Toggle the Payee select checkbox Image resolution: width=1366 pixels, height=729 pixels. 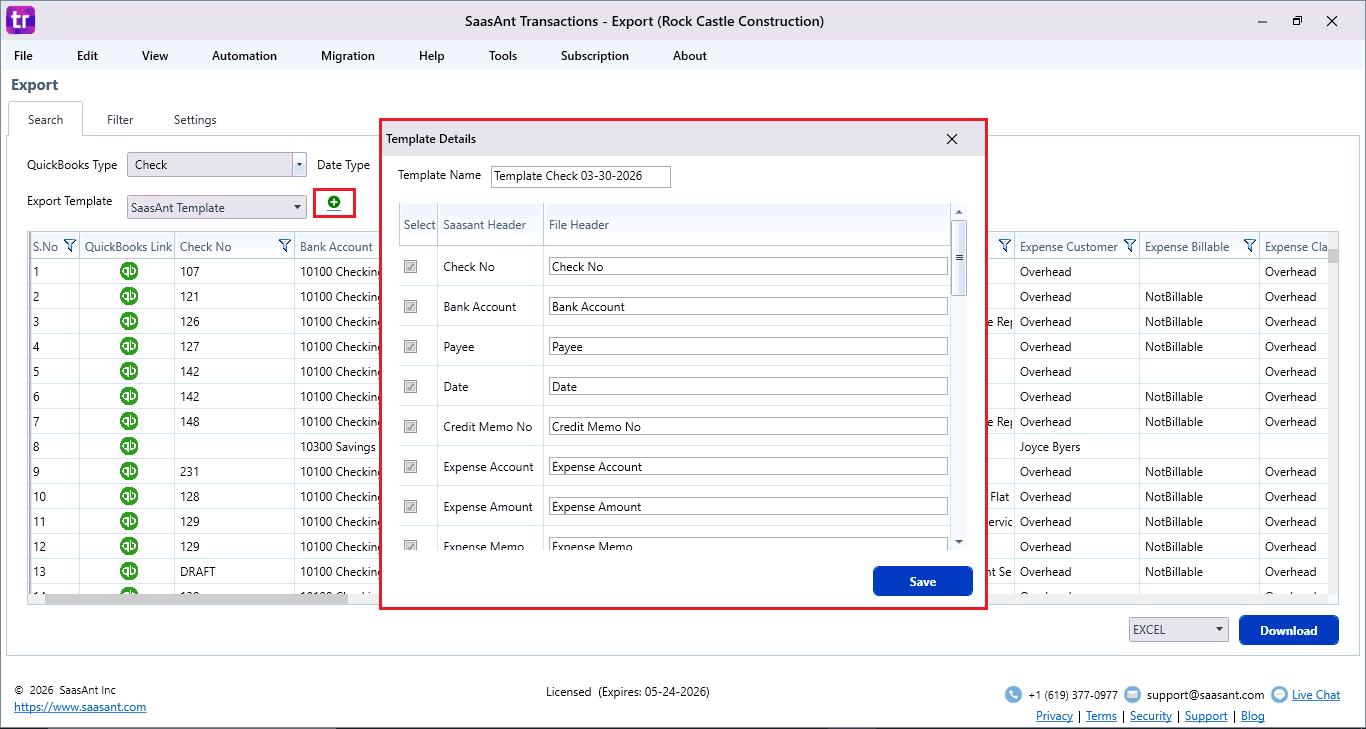(410, 347)
